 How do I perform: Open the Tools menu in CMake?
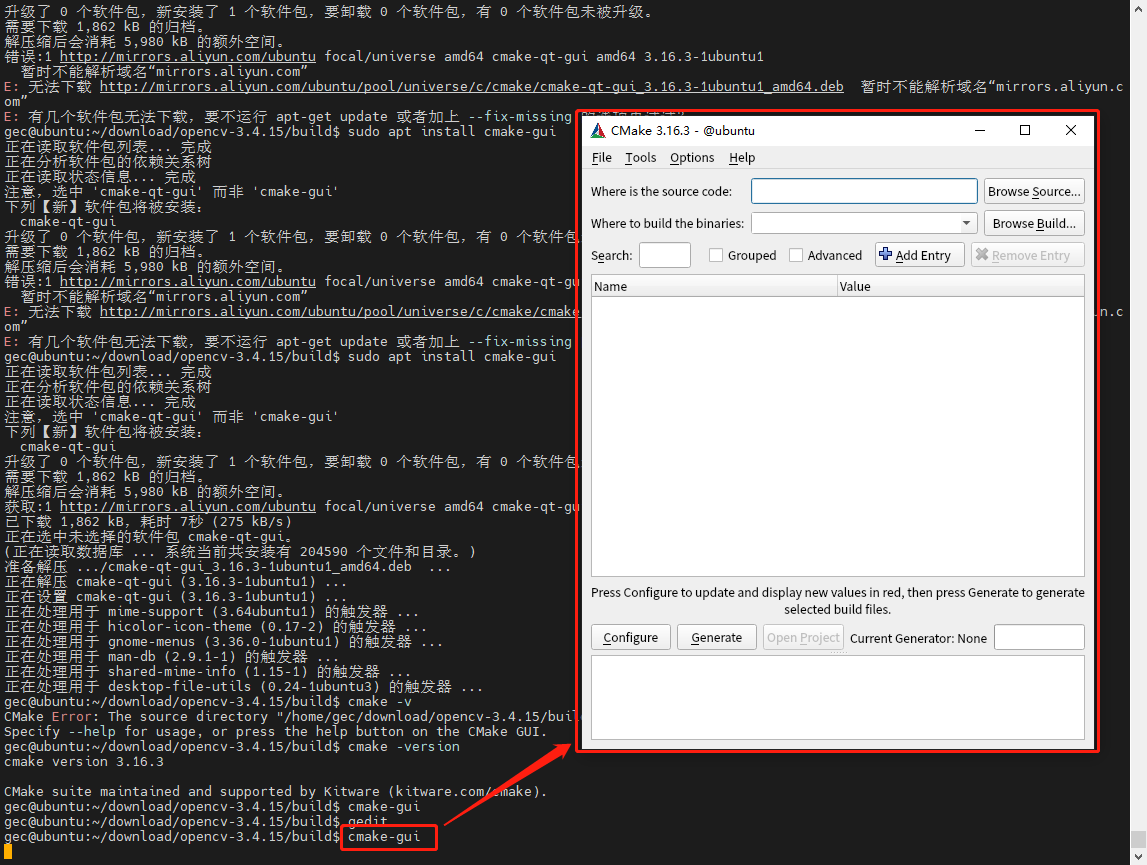(641, 157)
